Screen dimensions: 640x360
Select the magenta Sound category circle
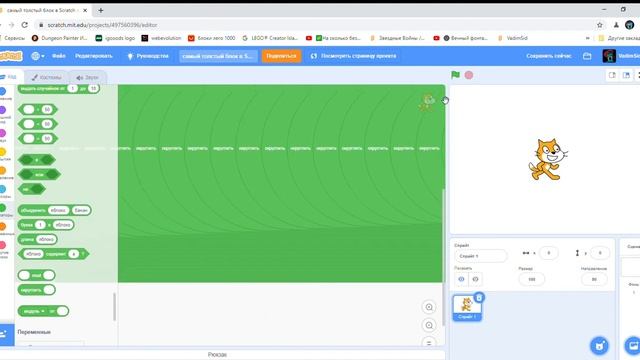pos(3,133)
